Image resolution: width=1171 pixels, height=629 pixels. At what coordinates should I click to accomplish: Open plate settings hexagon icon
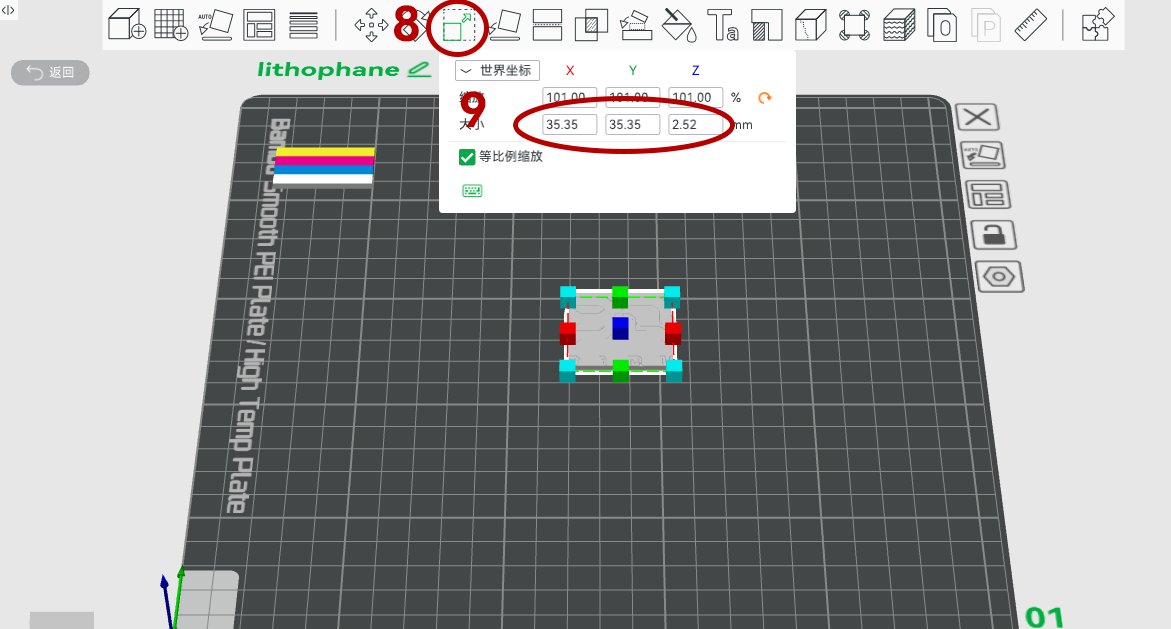pos(997,277)
